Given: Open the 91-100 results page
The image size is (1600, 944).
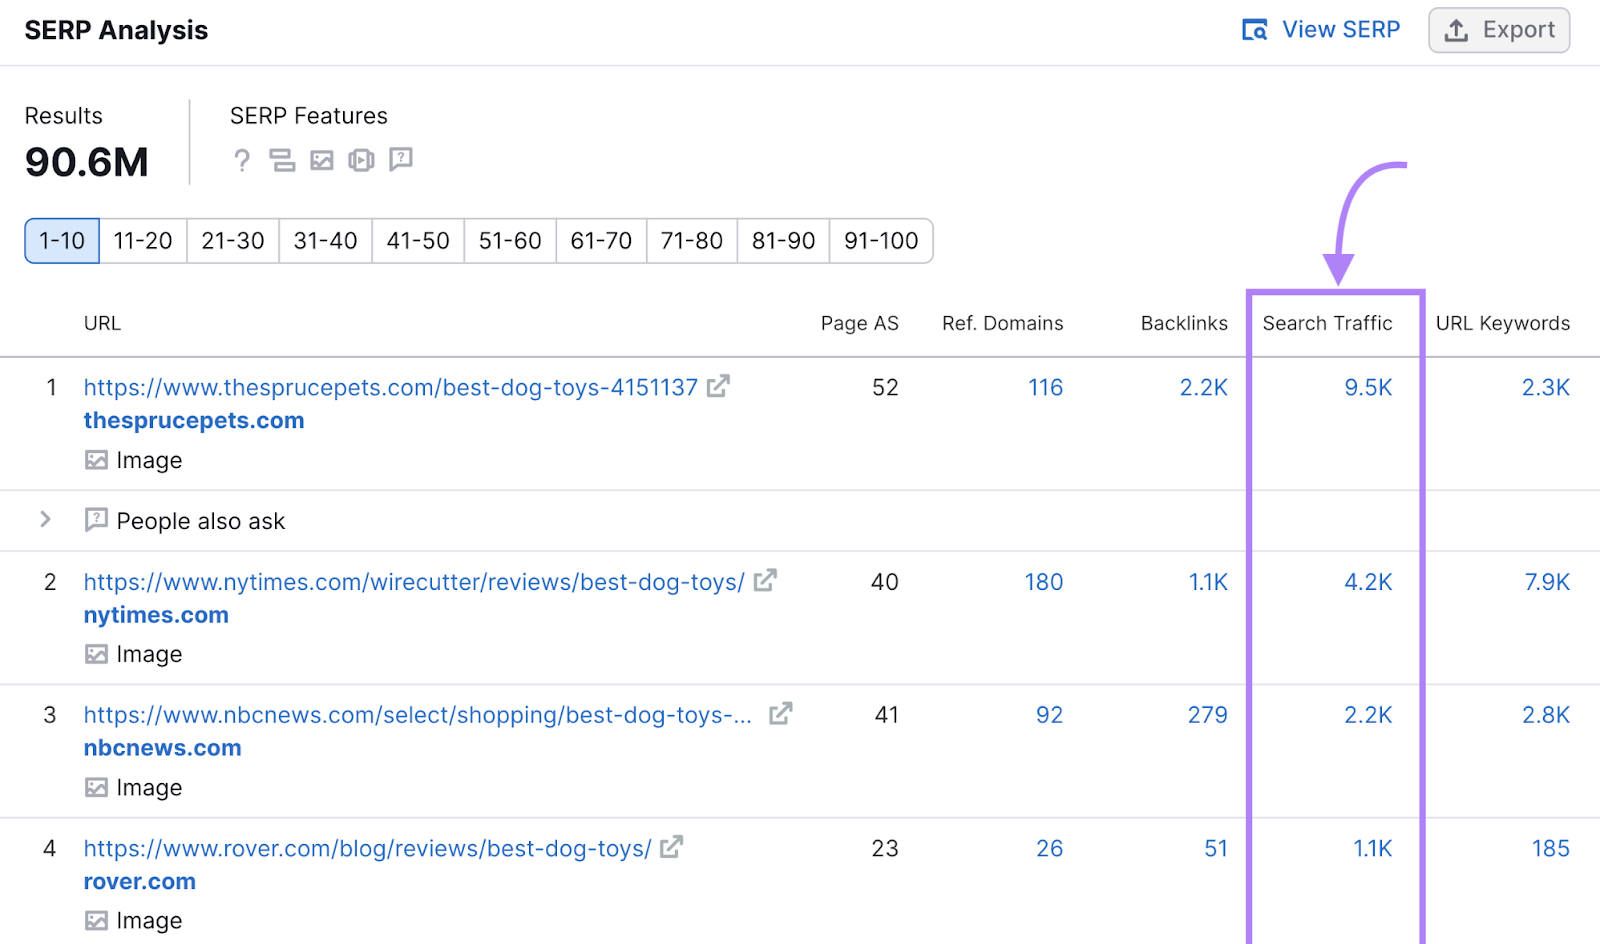Looking at the screenshot, I should [x=880, y=240].
